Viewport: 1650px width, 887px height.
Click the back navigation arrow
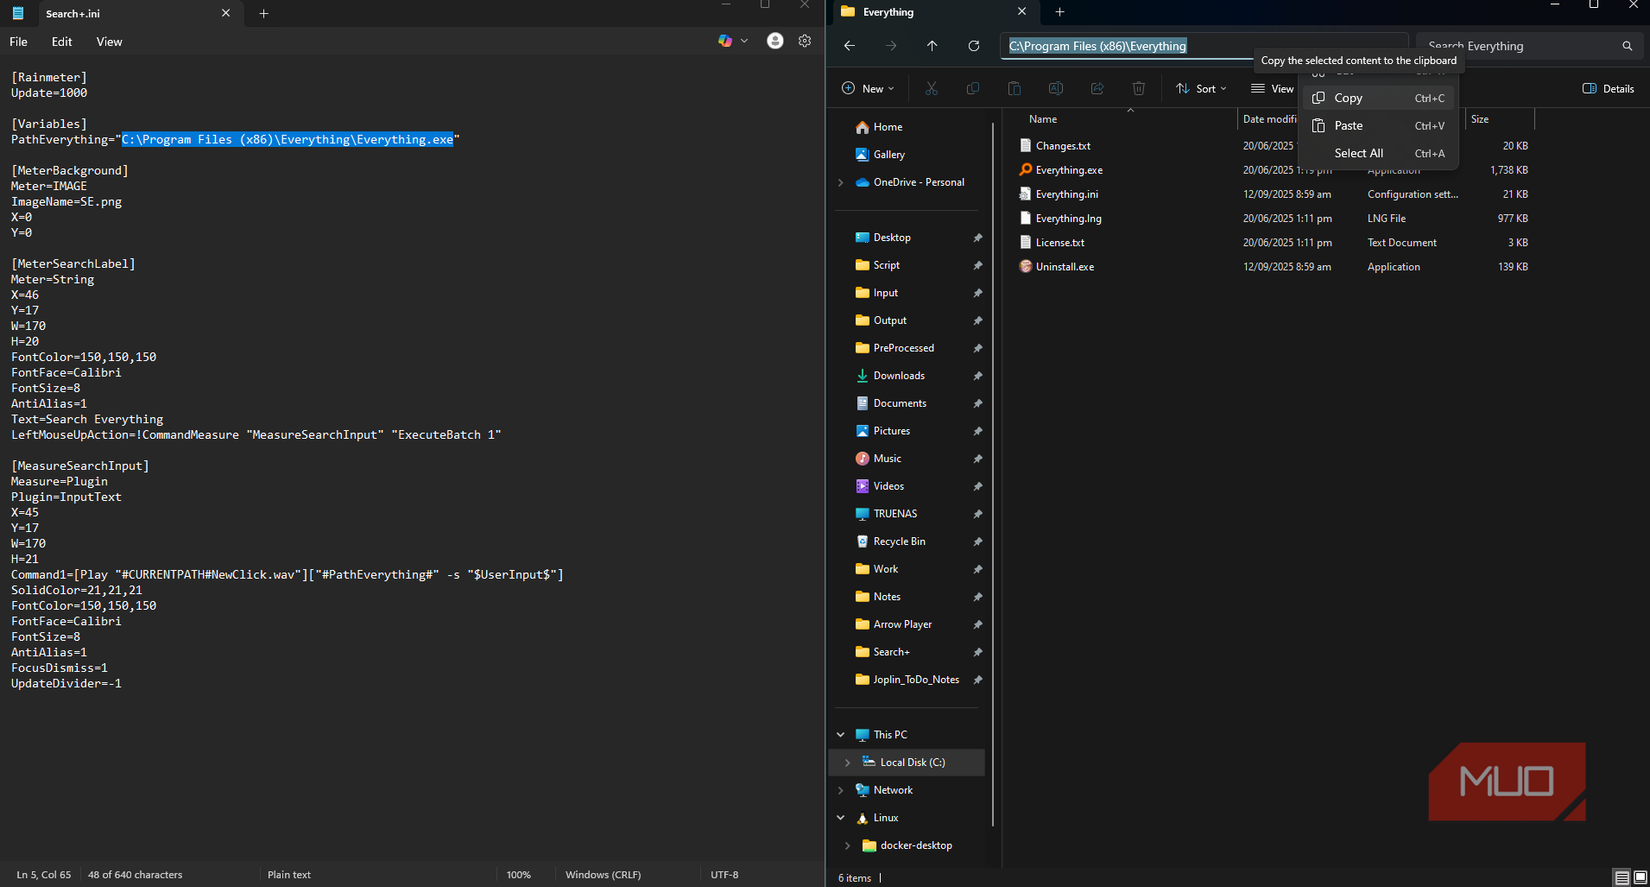coord(849,46)
